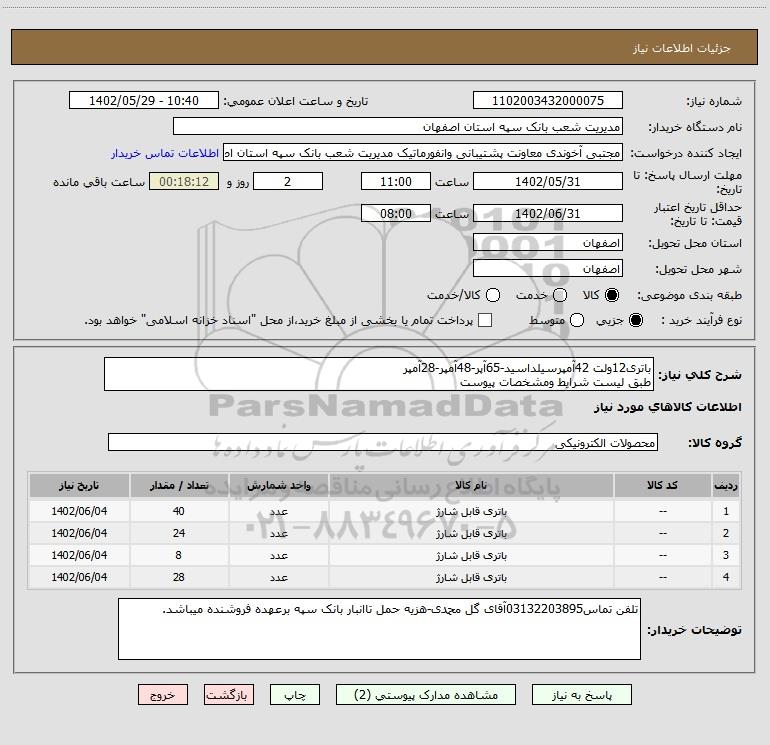Toggle the اسناد خزانه اسلامی payment checkbox
The image size is (770, 745).
[x=485, y=320]
